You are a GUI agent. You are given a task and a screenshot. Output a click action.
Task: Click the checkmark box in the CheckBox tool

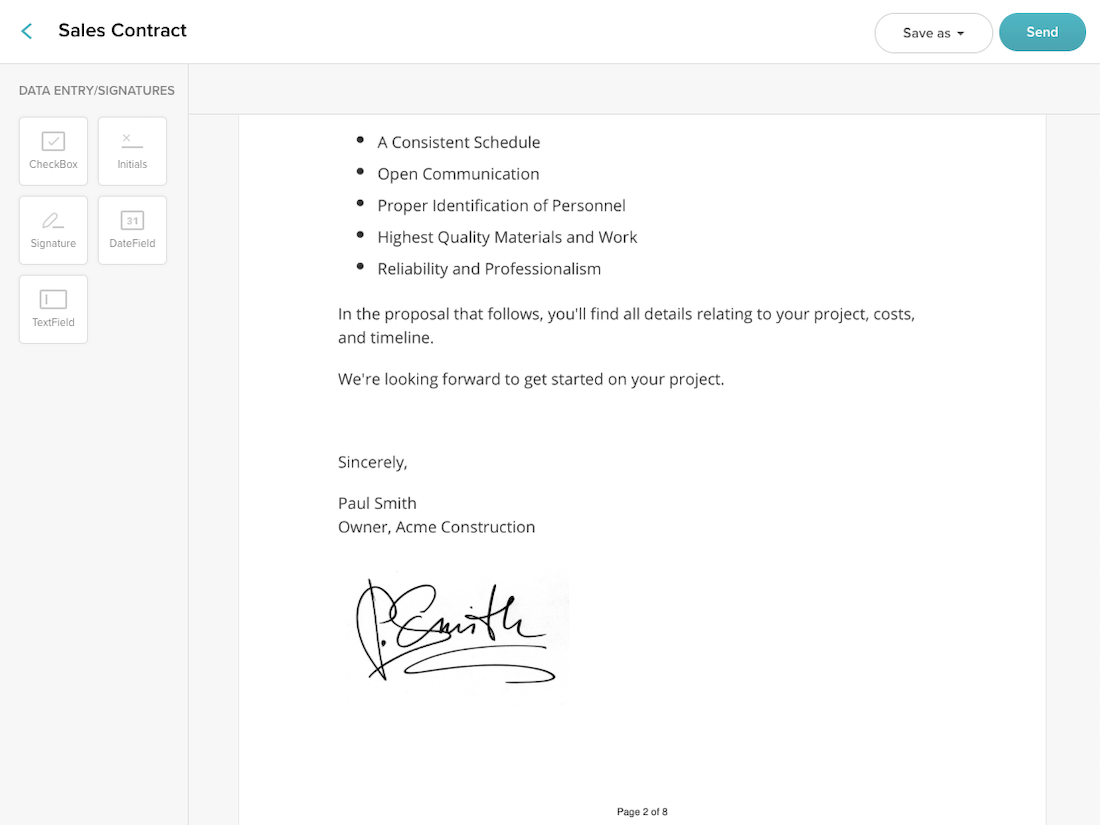click(x=53, y=143)
